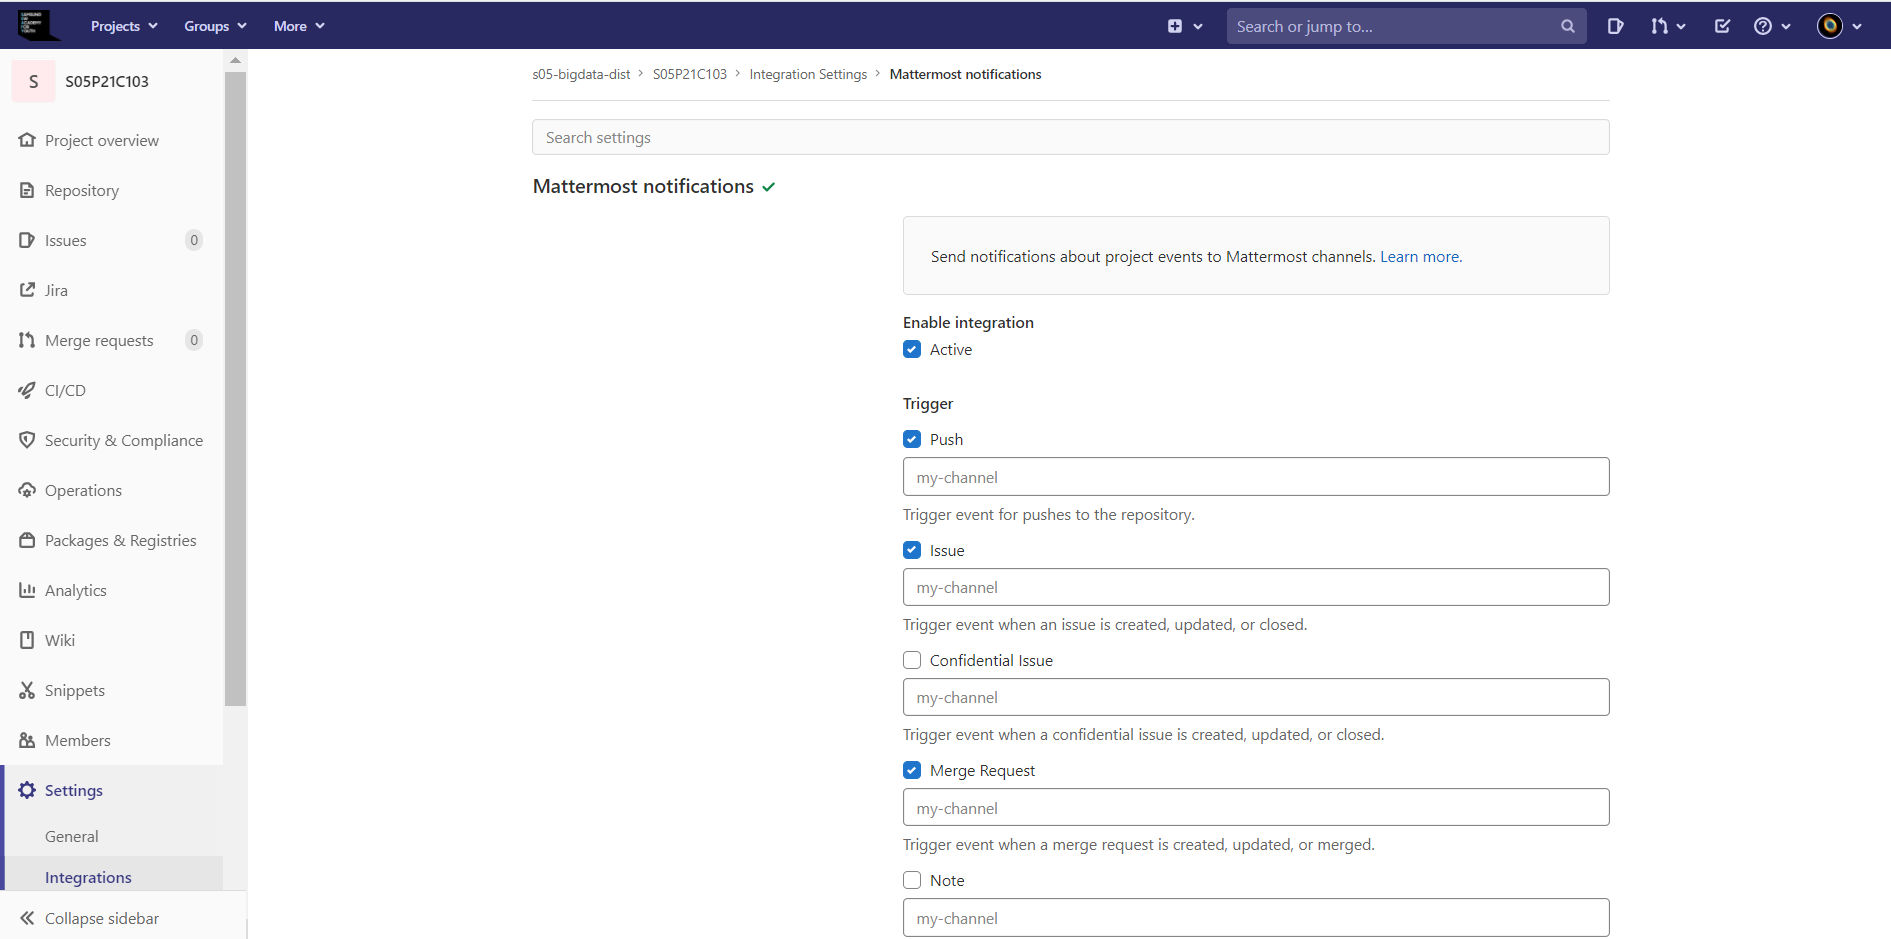
Task: Click the Jira external link icon
Action: pyautogui.click(x=27, y=290)
